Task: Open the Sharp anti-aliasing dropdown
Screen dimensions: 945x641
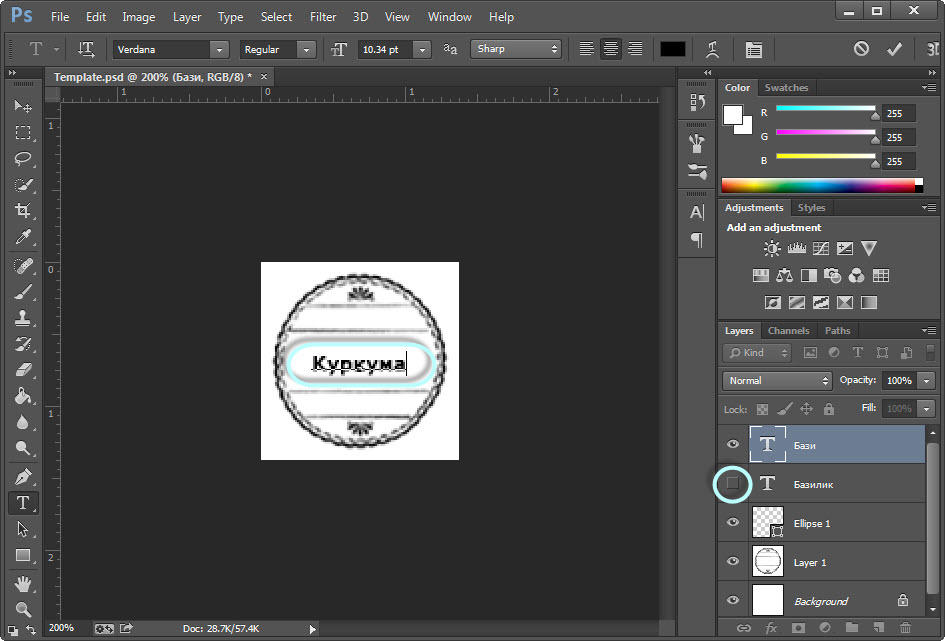Action: click(516, 48)
